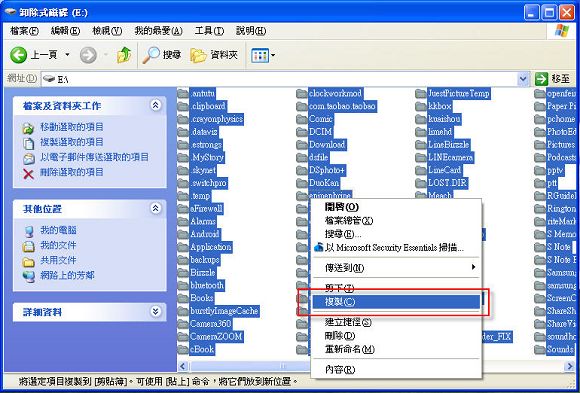The image size is (580, 393).
Task: Select the com.taobao.taobao folder icon
Action: [x=302, y=106]
